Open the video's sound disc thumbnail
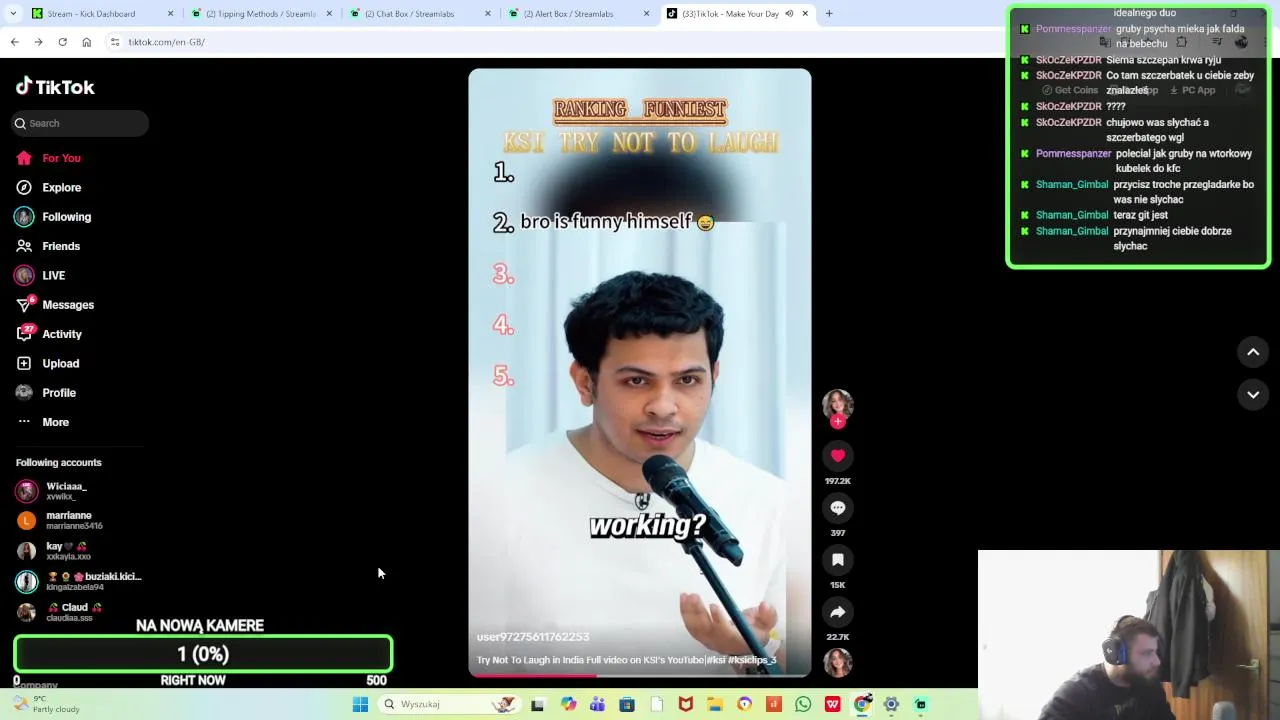The height and width of the screenshot is (720, 1280). point(838,662)
